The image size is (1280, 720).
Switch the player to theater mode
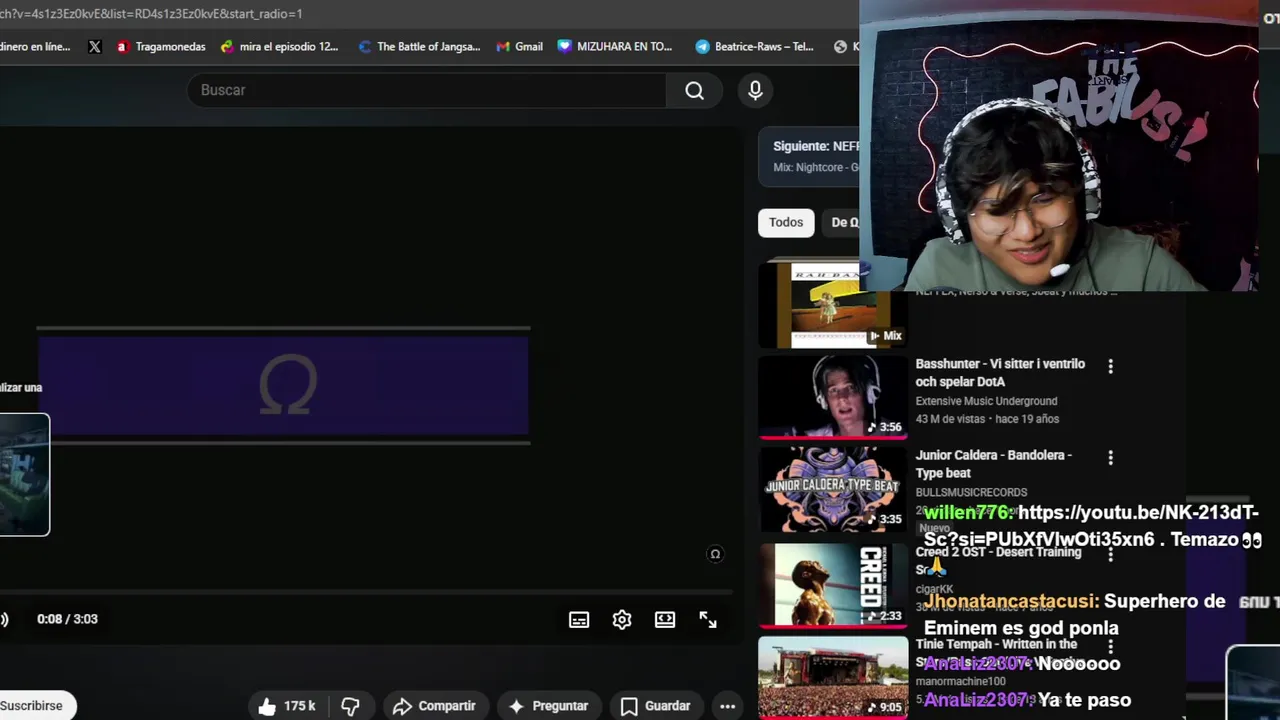665,620
